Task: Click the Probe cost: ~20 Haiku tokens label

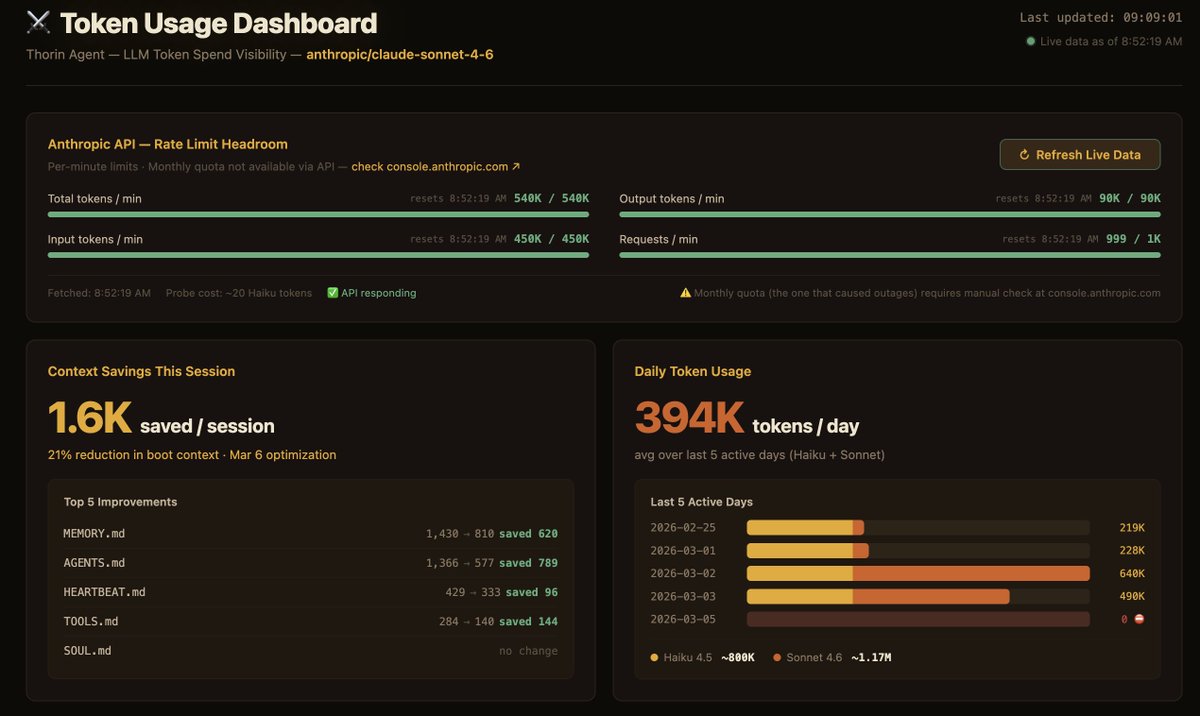Action: 239,293
